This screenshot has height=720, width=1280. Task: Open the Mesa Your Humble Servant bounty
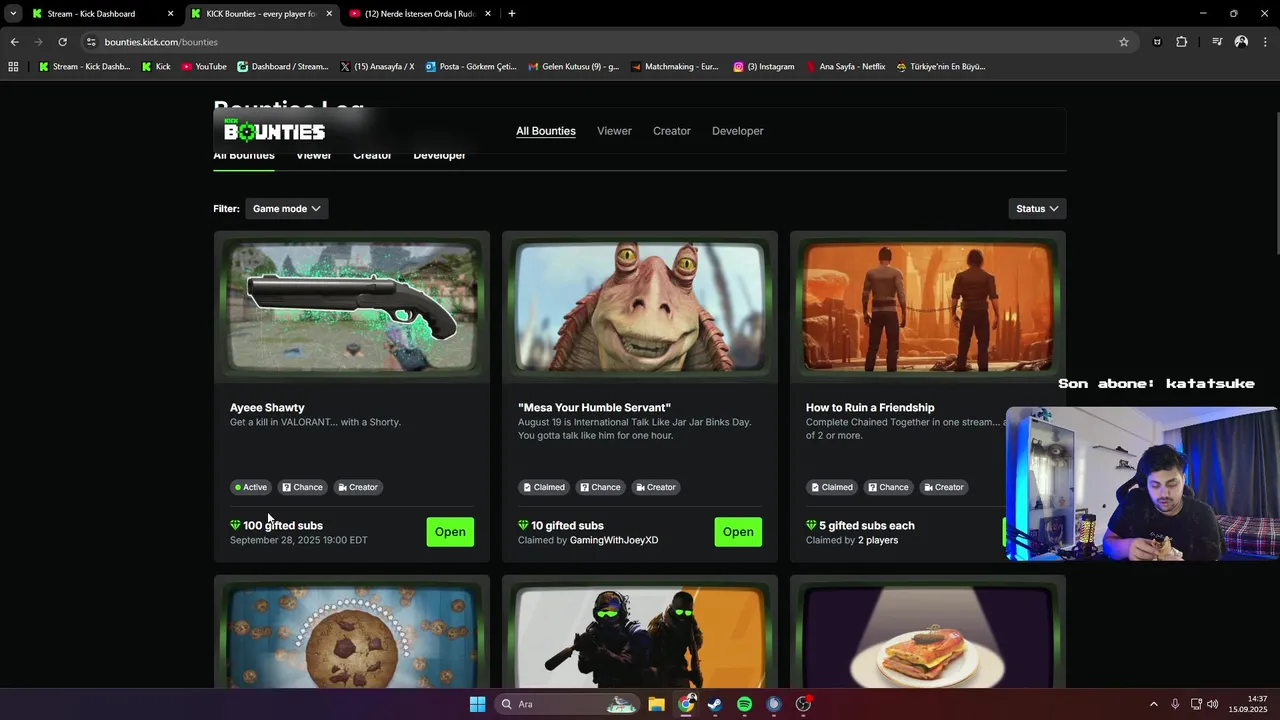(x=738, y=532)
